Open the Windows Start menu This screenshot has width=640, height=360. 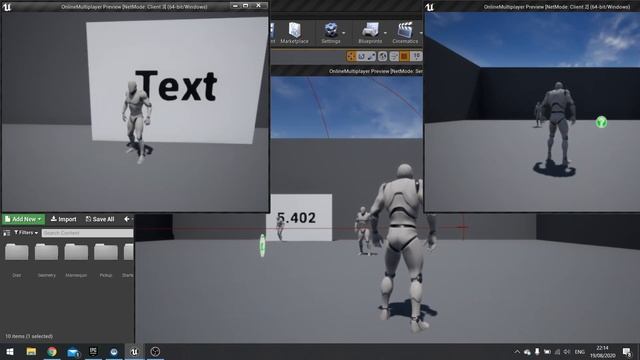point(10,351)
